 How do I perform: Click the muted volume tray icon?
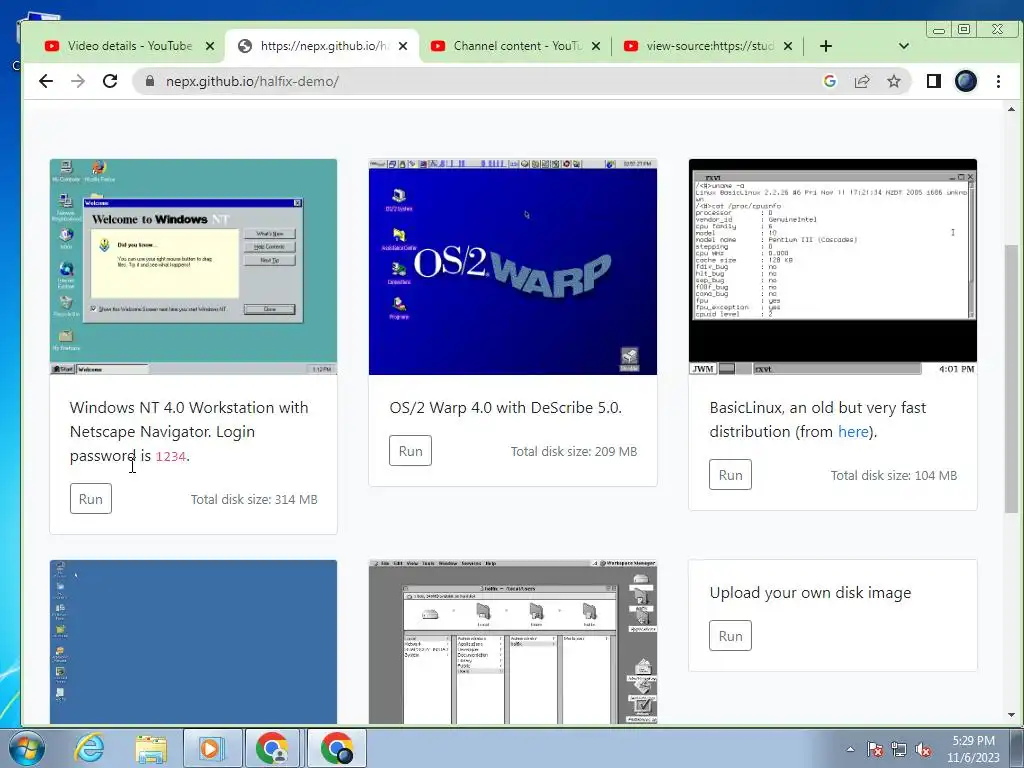(x=923, y=749)
